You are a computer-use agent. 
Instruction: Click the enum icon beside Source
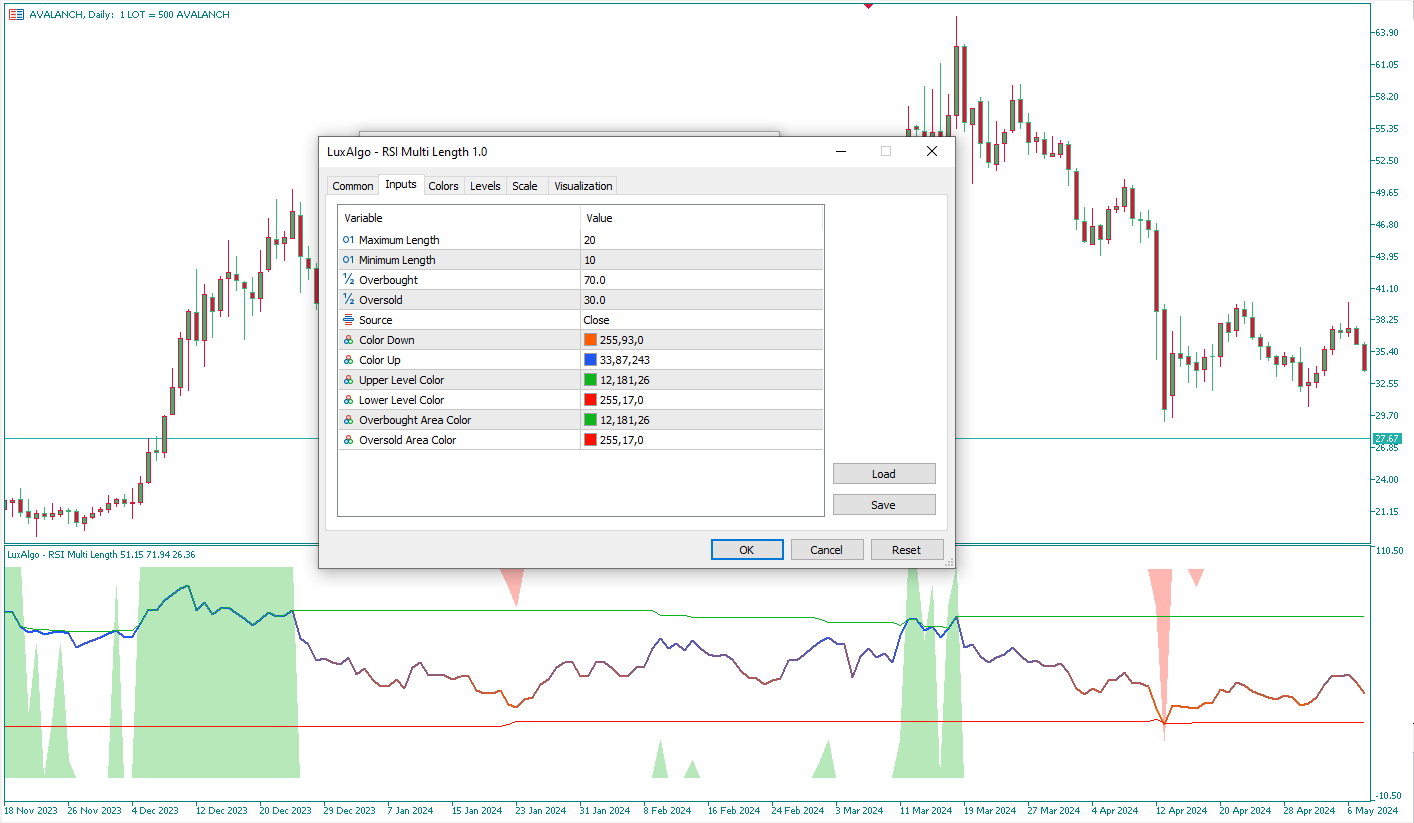click(348, 320)
